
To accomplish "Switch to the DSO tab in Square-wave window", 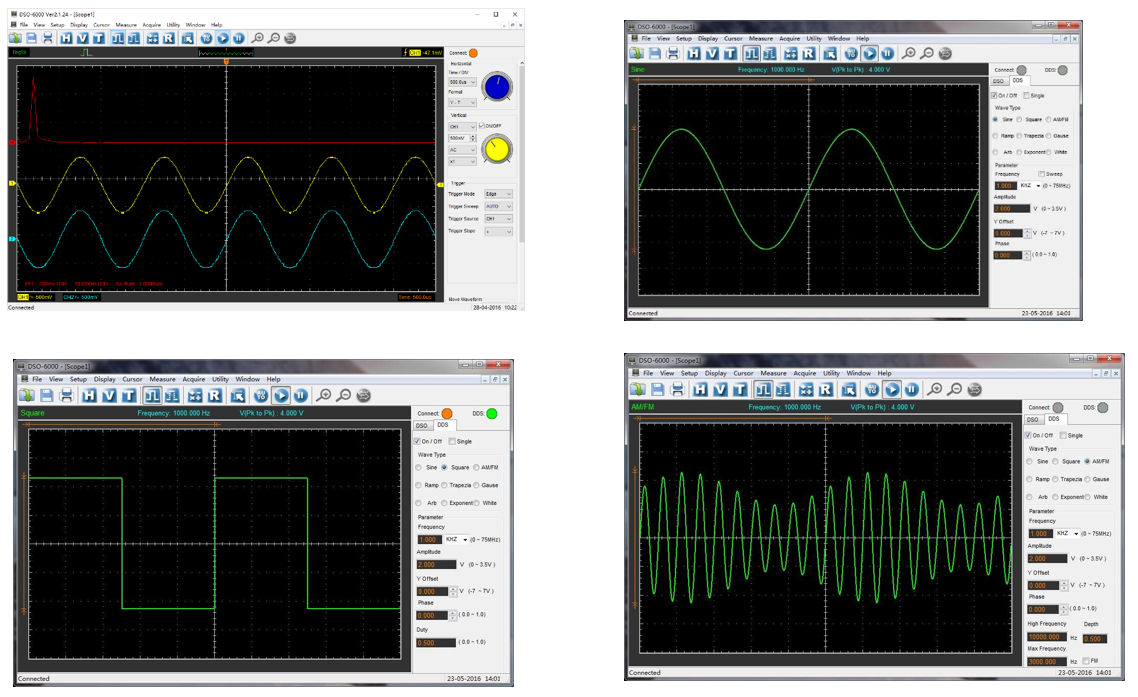I will [x=423, y=425].
